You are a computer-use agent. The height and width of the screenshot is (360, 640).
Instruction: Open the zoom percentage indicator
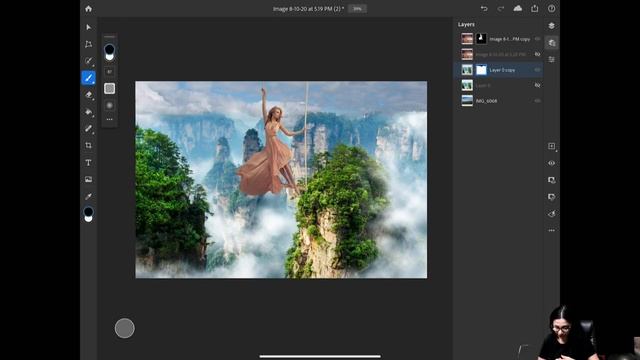357,9
